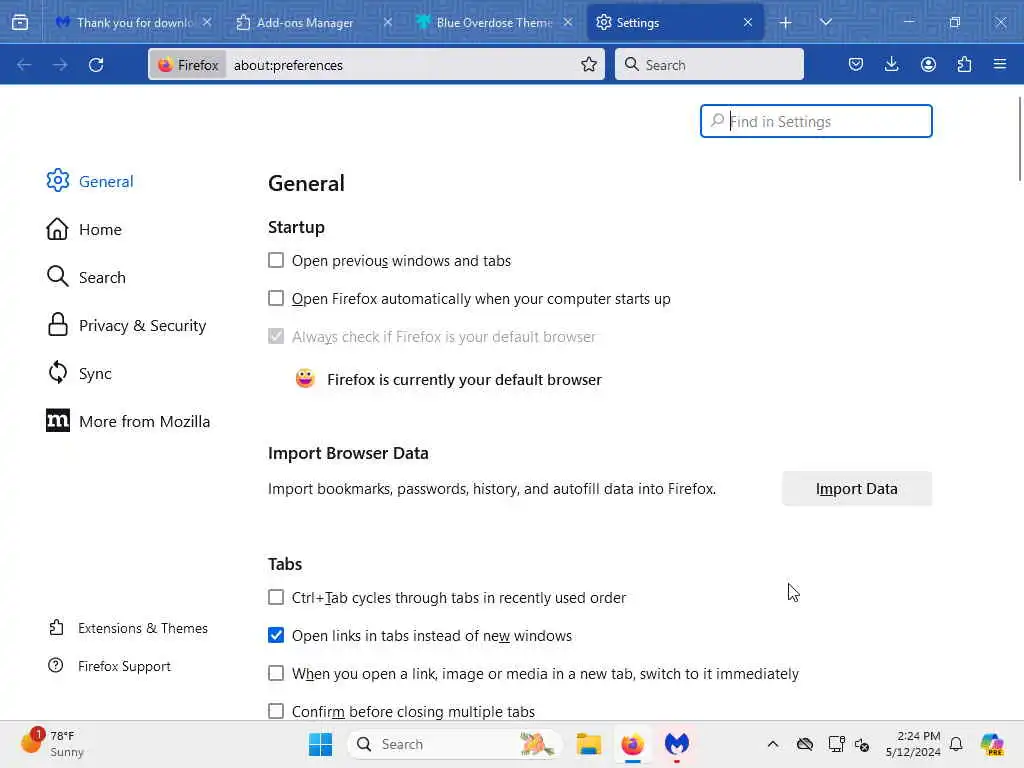Bookmark this page with the star icon
The width and height of the screenshot is (1024, 768).
click(x=588, y=64)
